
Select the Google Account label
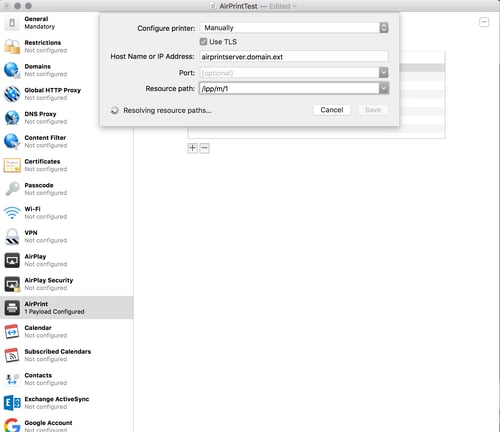(48, 423)
